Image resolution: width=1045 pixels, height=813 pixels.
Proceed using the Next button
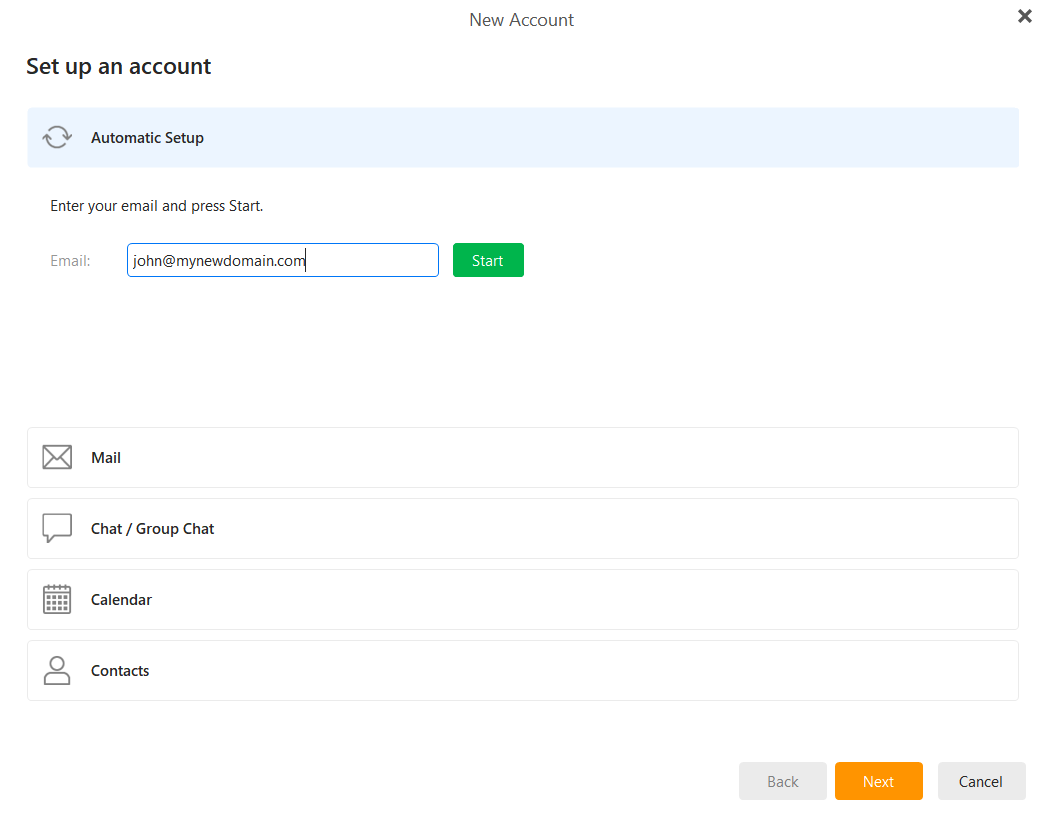[x=878, y=781]
